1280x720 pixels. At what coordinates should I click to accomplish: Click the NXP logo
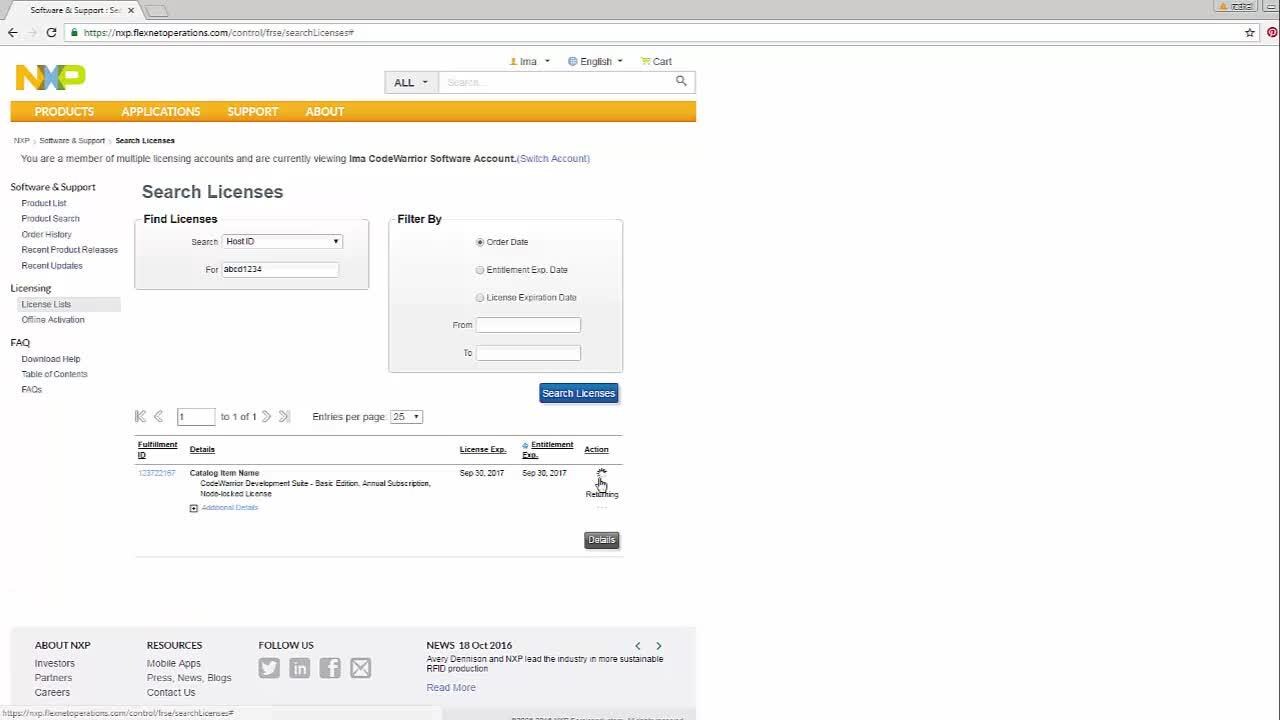(x=50, y=77)
